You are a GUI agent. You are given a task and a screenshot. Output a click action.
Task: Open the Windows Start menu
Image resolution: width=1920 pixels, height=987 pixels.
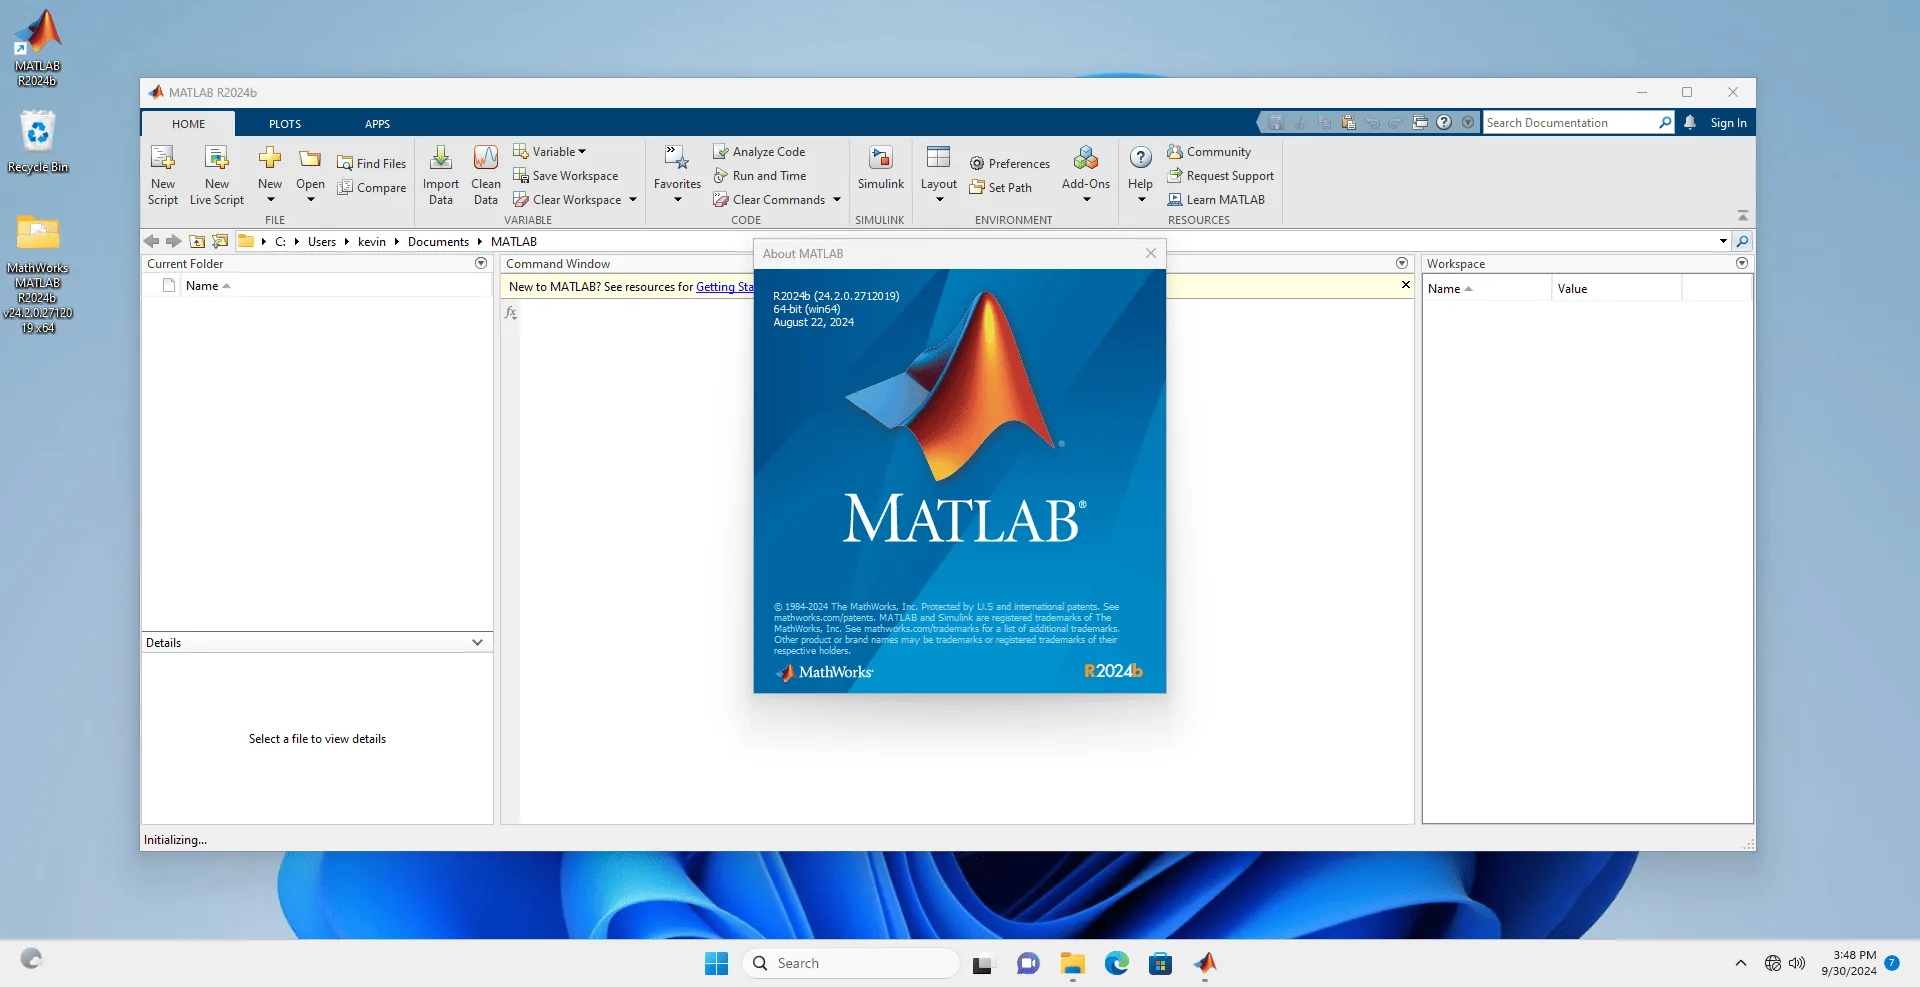click(717, 963)
